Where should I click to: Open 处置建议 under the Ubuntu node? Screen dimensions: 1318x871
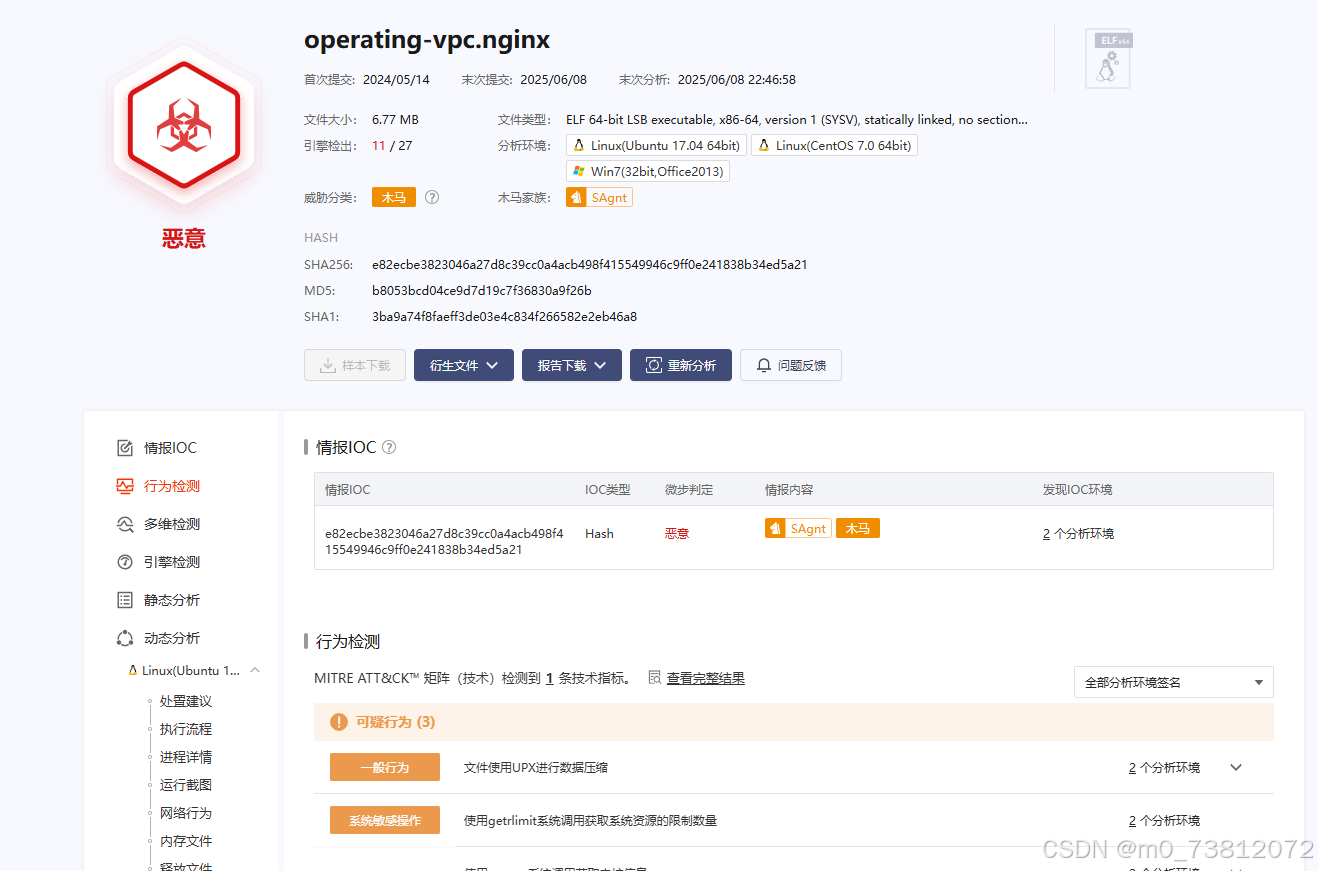[x=186, y=701]
